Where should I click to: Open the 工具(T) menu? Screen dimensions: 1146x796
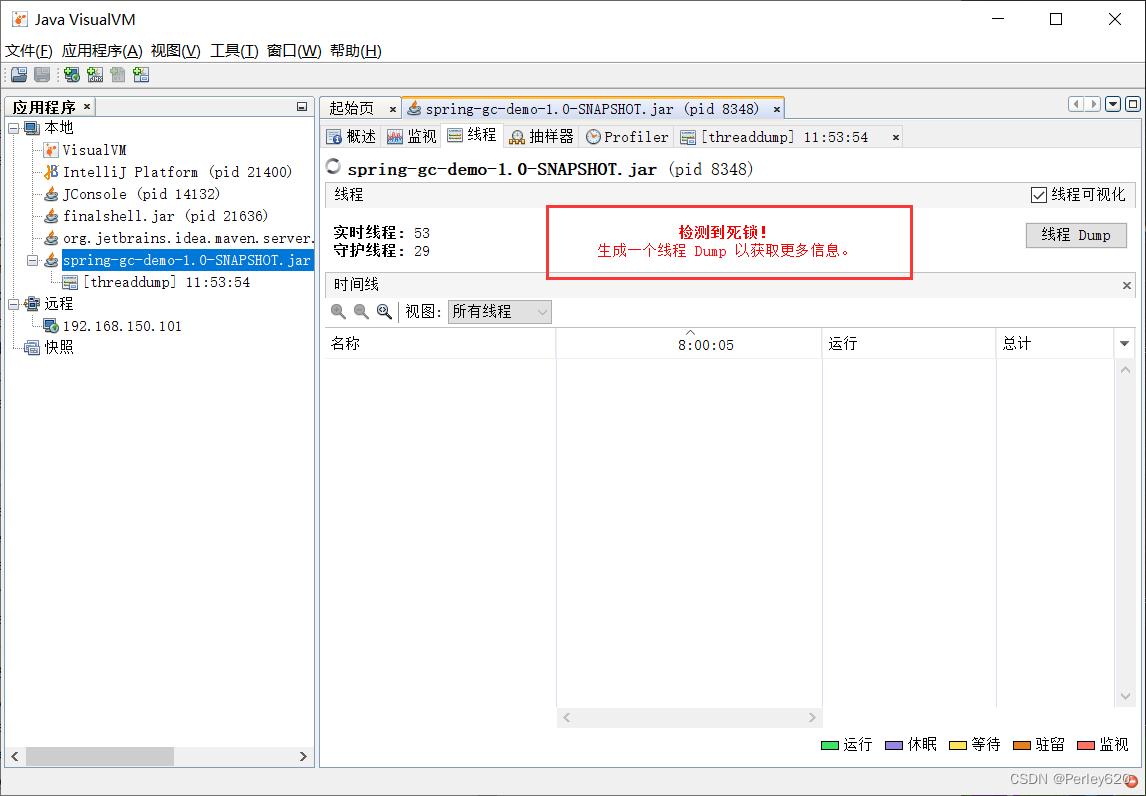[x=235, y=50]
